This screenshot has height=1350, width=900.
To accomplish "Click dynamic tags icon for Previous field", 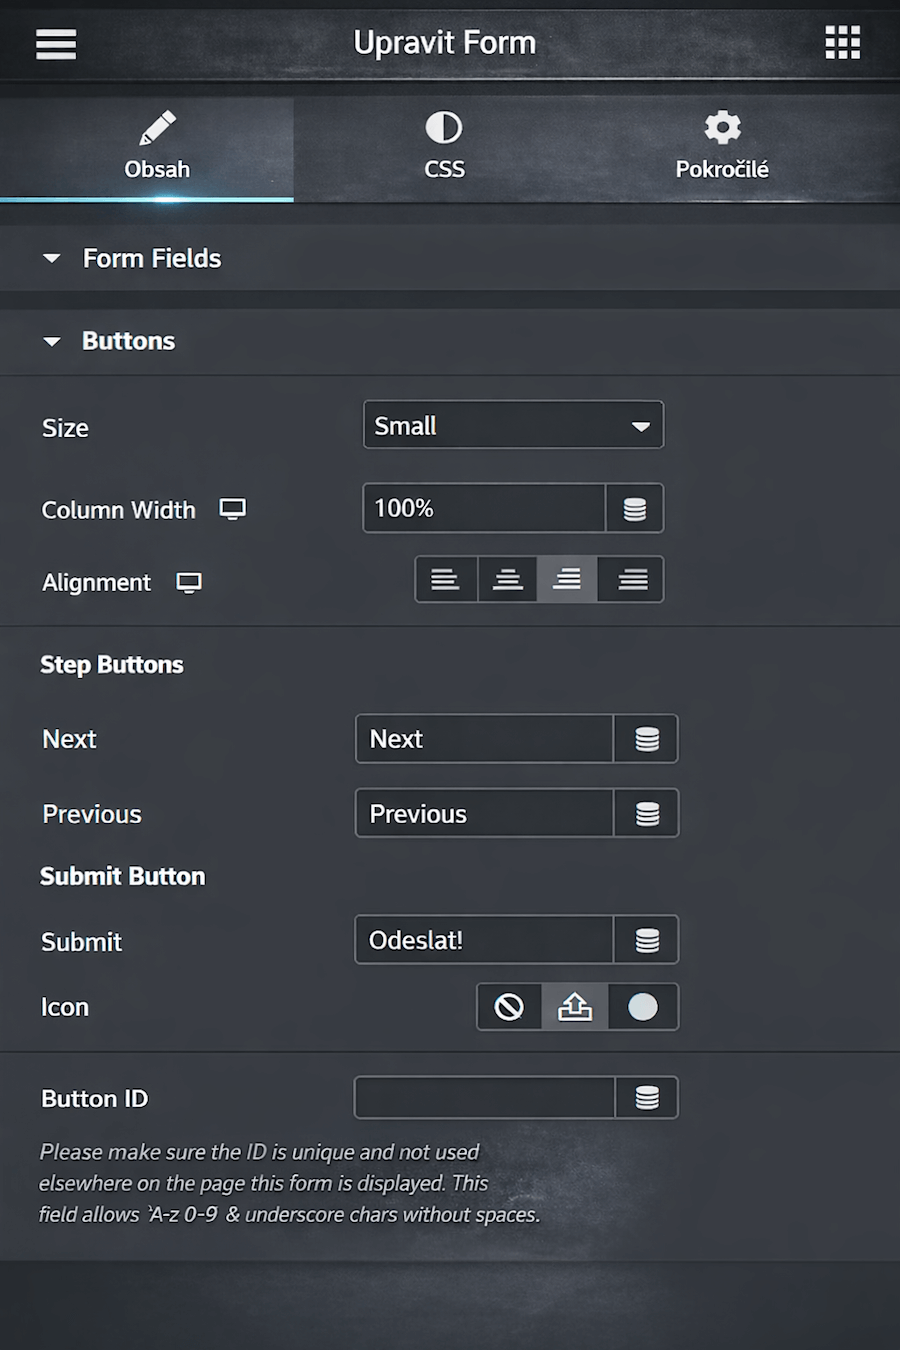I will [647, 814].
